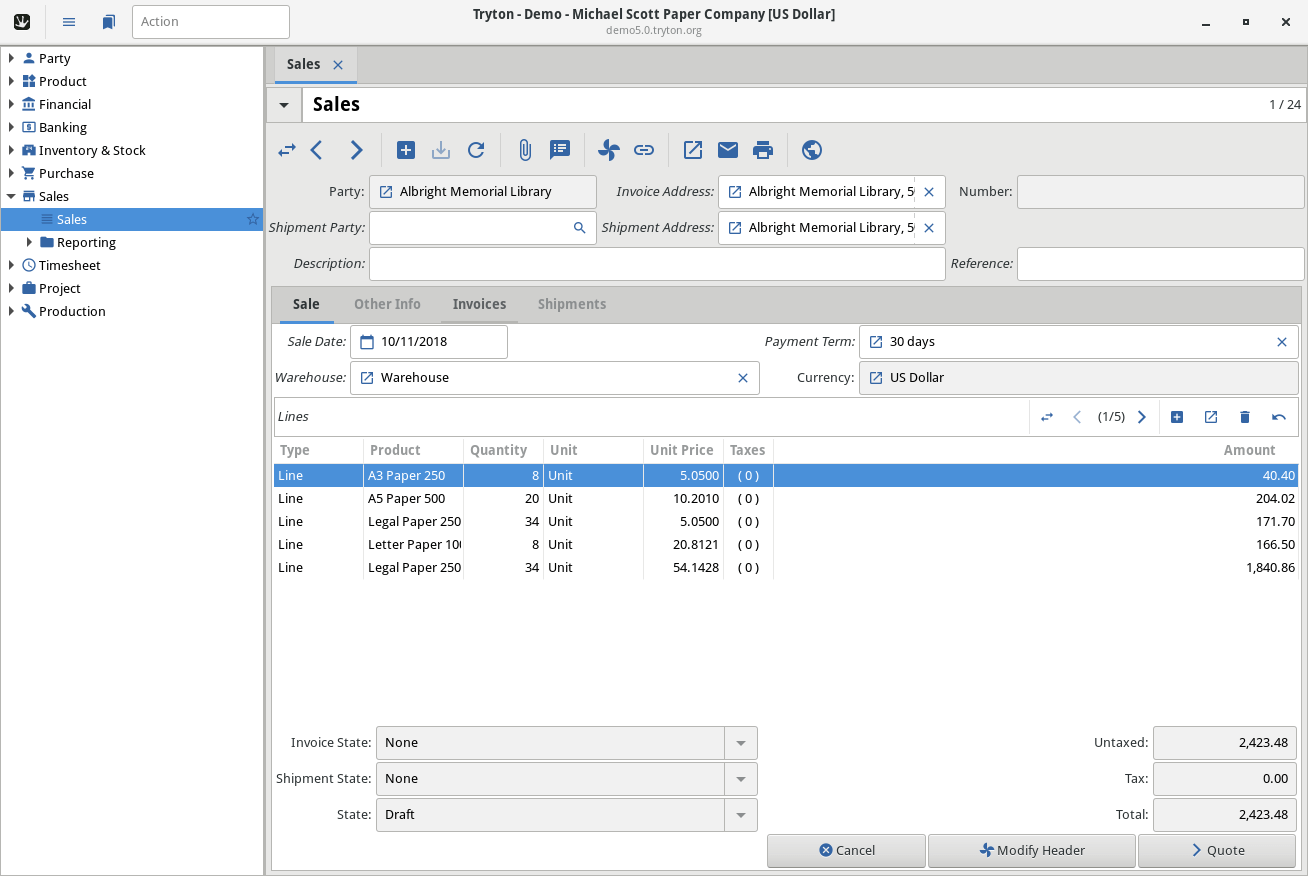Delete the selected line with trash icon
The height and width of the screenshot is (876, 1308).
[1245, 417]
